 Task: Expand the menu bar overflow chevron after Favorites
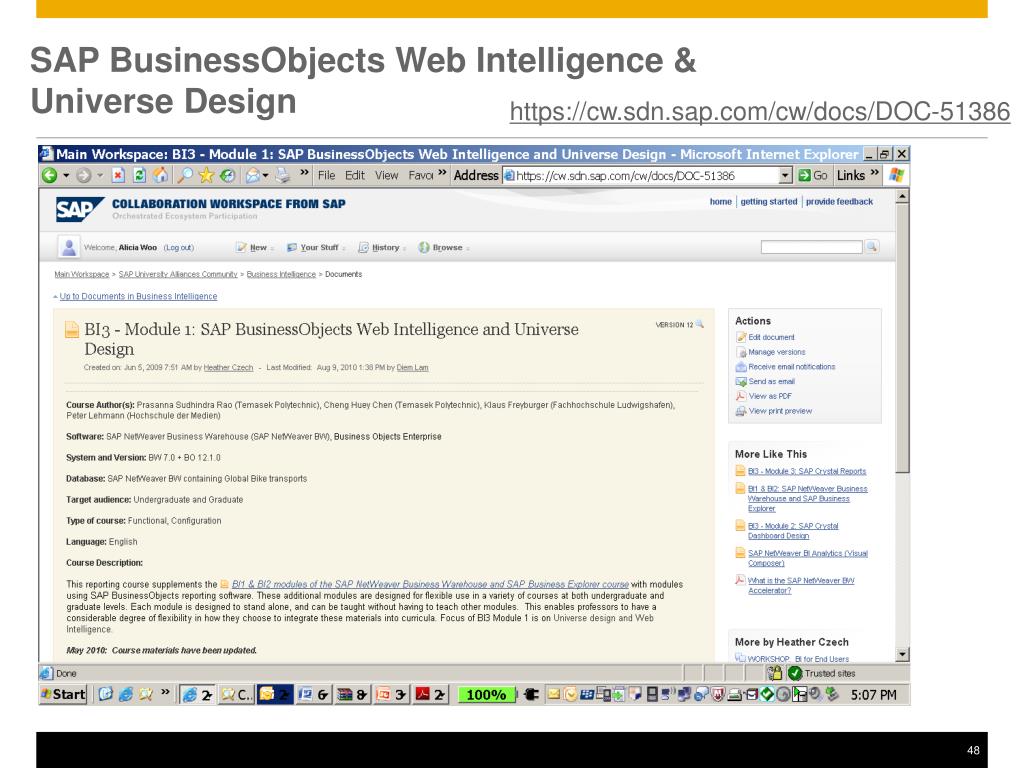pos(442,173)
